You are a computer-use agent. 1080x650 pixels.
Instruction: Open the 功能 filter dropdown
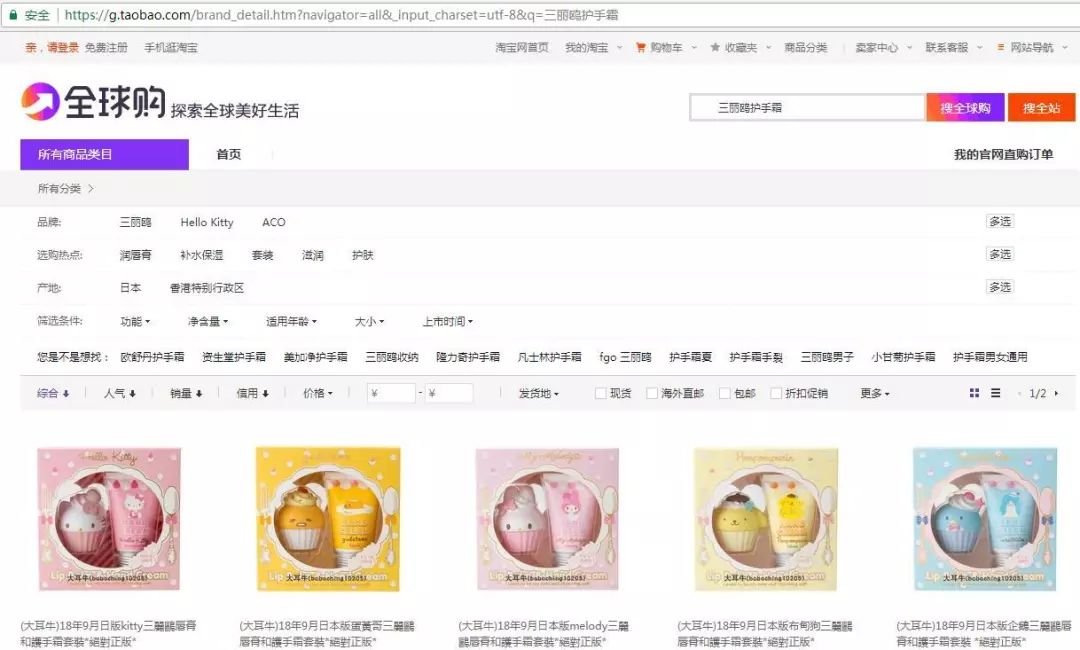point(135,322)
